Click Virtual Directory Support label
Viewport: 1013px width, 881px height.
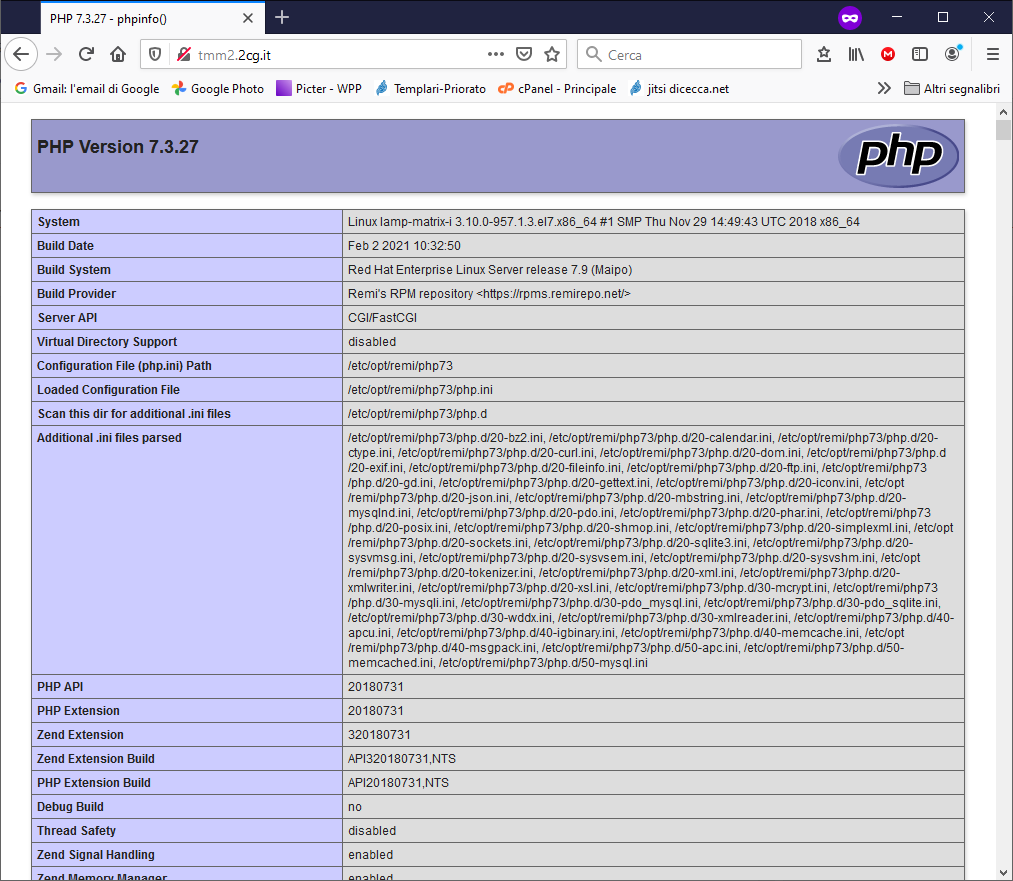(x=107, y=341)
